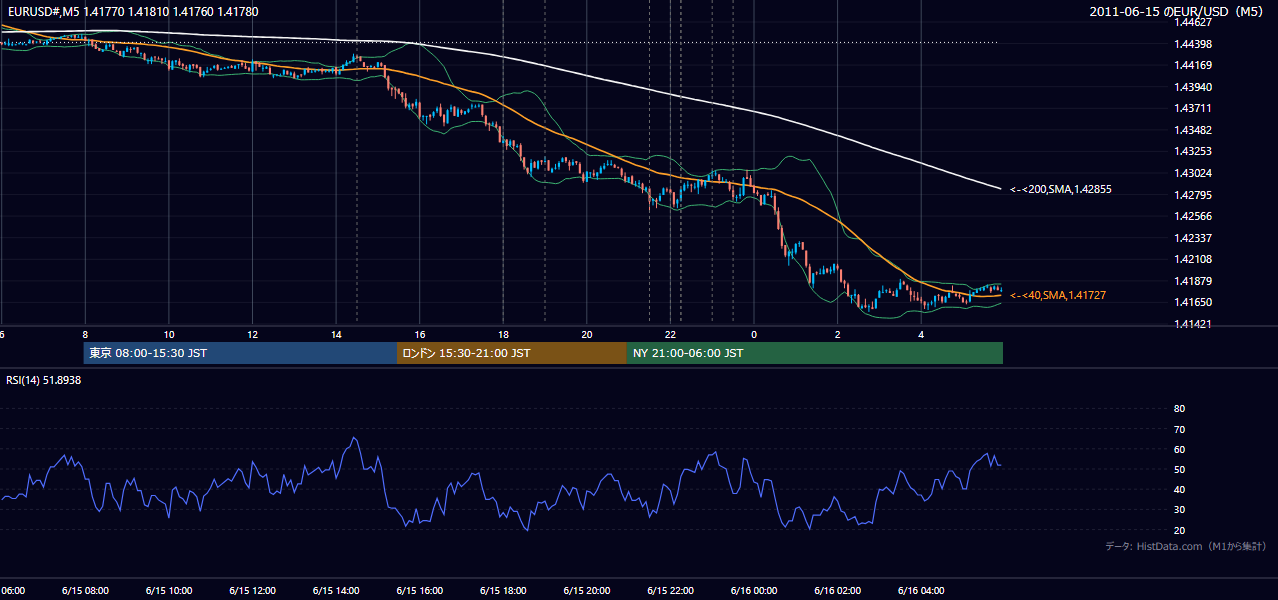Click price level 1.42108 on the axis
The height and width of the screenshot is (600, 1278).
coord(1192,259)
